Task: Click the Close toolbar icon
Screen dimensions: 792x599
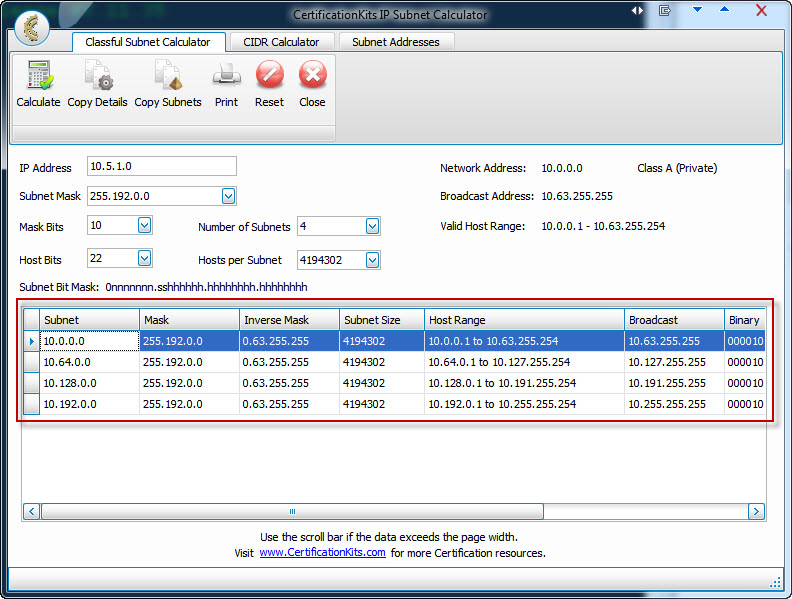Action: pyautogui.click(x=313, y=75)
